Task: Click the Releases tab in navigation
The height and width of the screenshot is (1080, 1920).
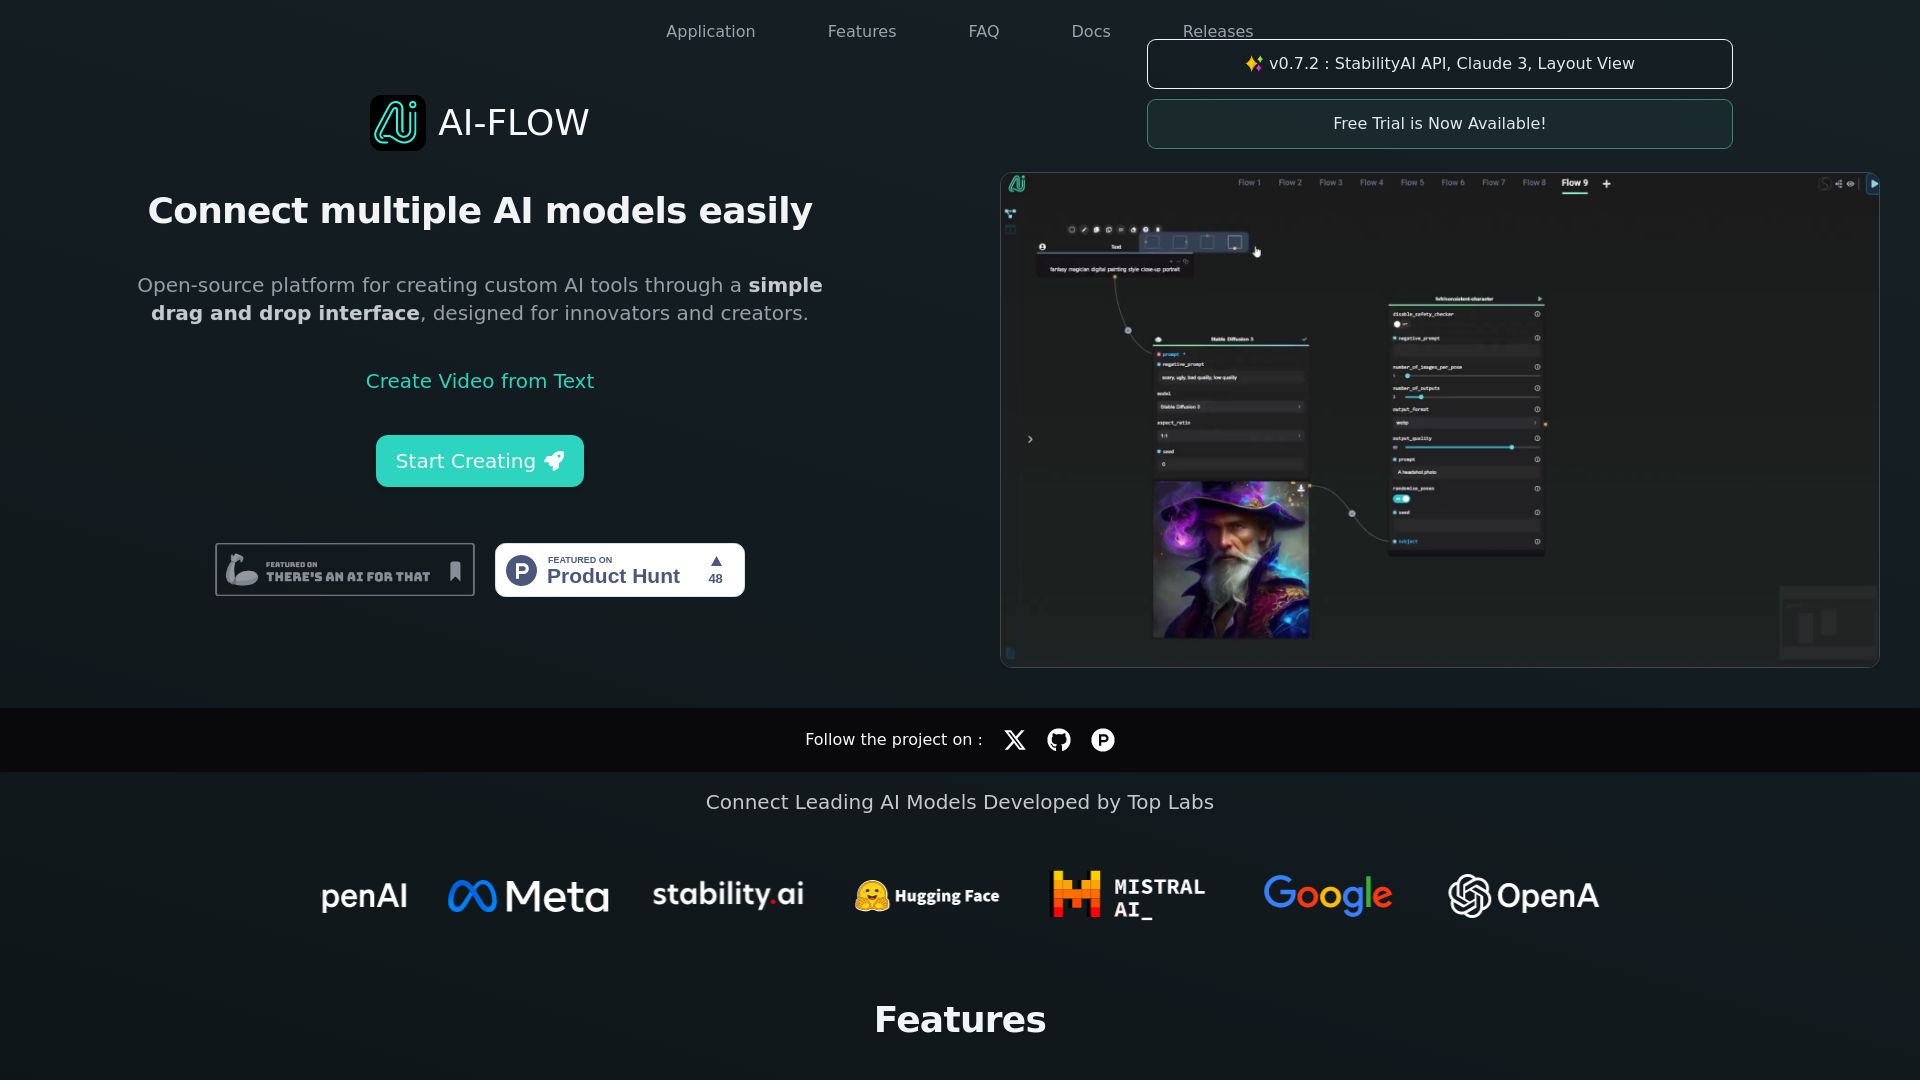Action: tap(1217, 32)
